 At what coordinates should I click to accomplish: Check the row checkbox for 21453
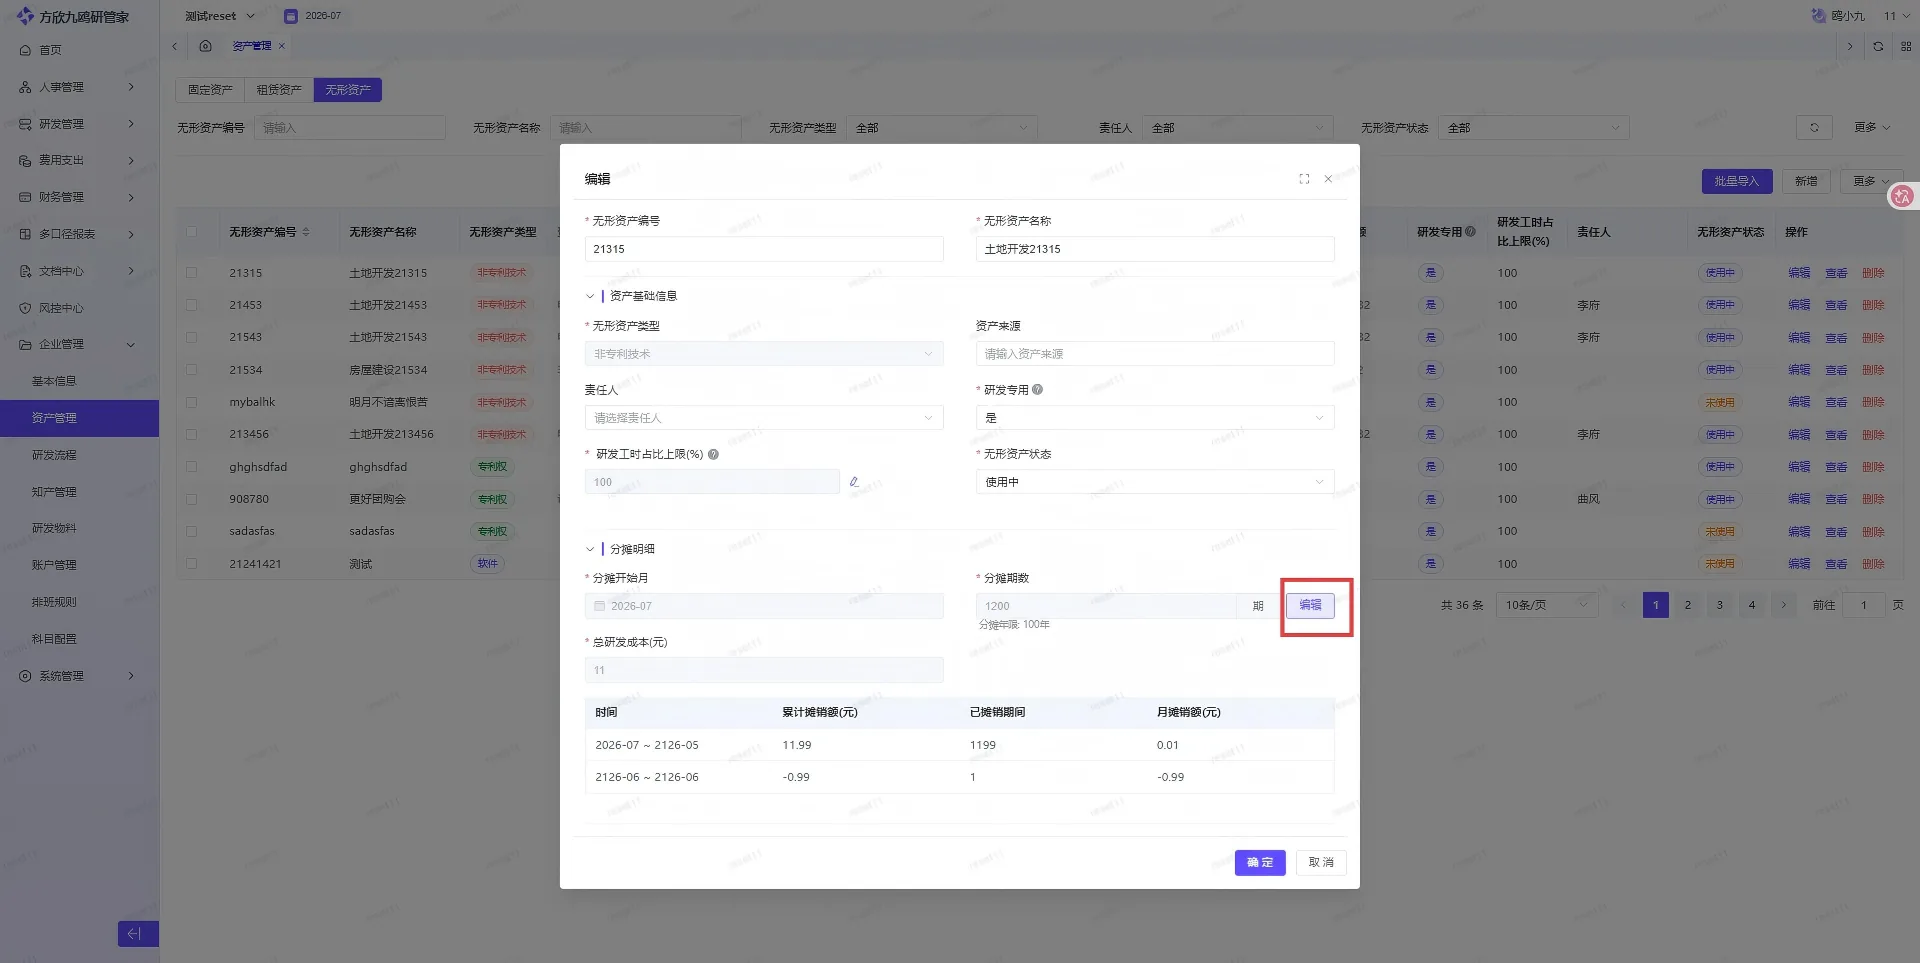click(x=191, y=305)
